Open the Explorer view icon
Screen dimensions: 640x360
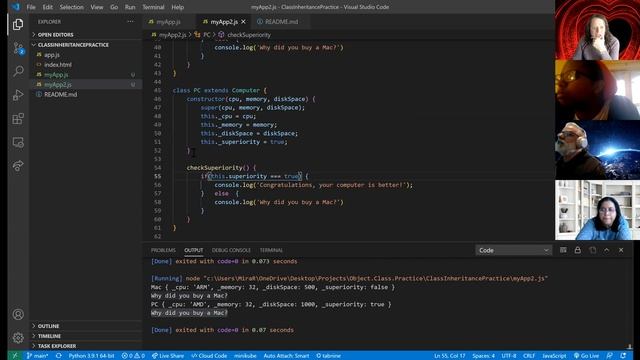coord(18,24)
